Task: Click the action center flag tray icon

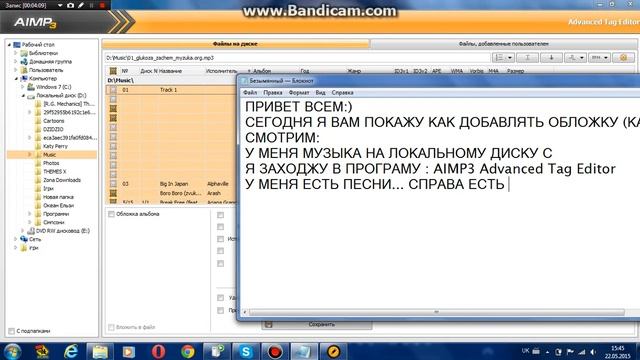Action: [x=570, y=352]
